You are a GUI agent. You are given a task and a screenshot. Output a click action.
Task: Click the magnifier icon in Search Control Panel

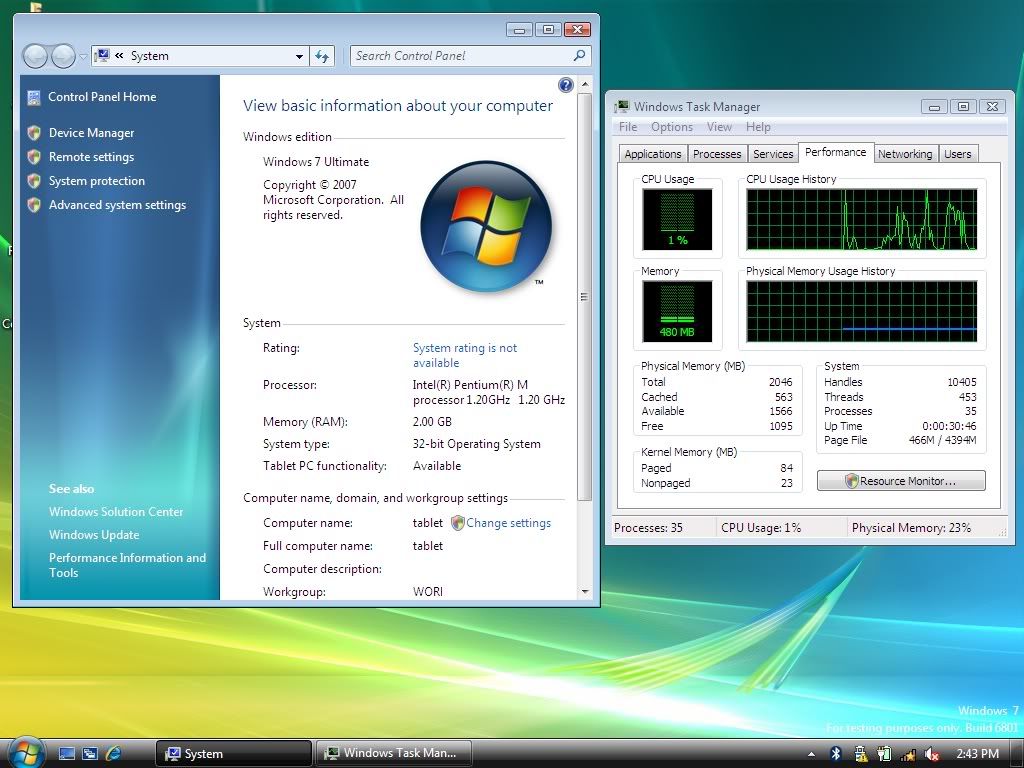pos(579,56)
